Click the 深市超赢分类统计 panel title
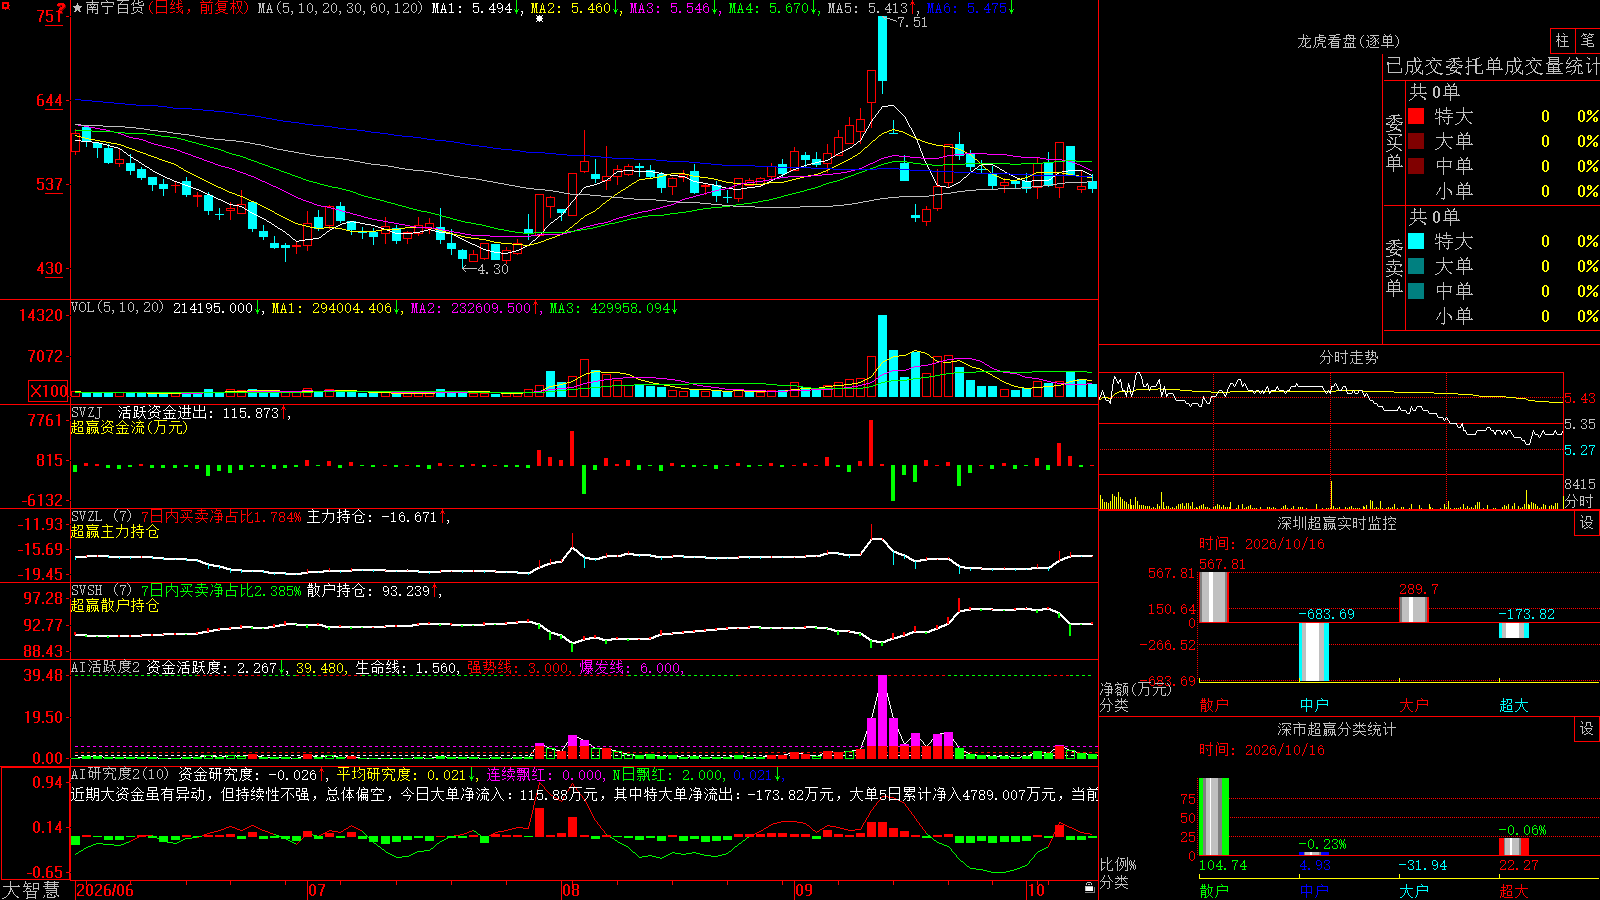This screenshot has width=1600, height=900. pos(1337,729)
